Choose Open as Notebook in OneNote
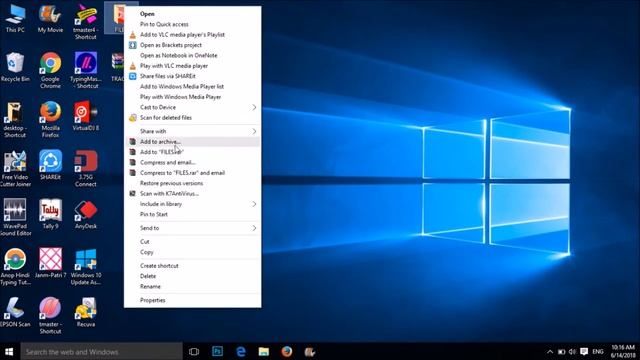 (x=193, y=56)
